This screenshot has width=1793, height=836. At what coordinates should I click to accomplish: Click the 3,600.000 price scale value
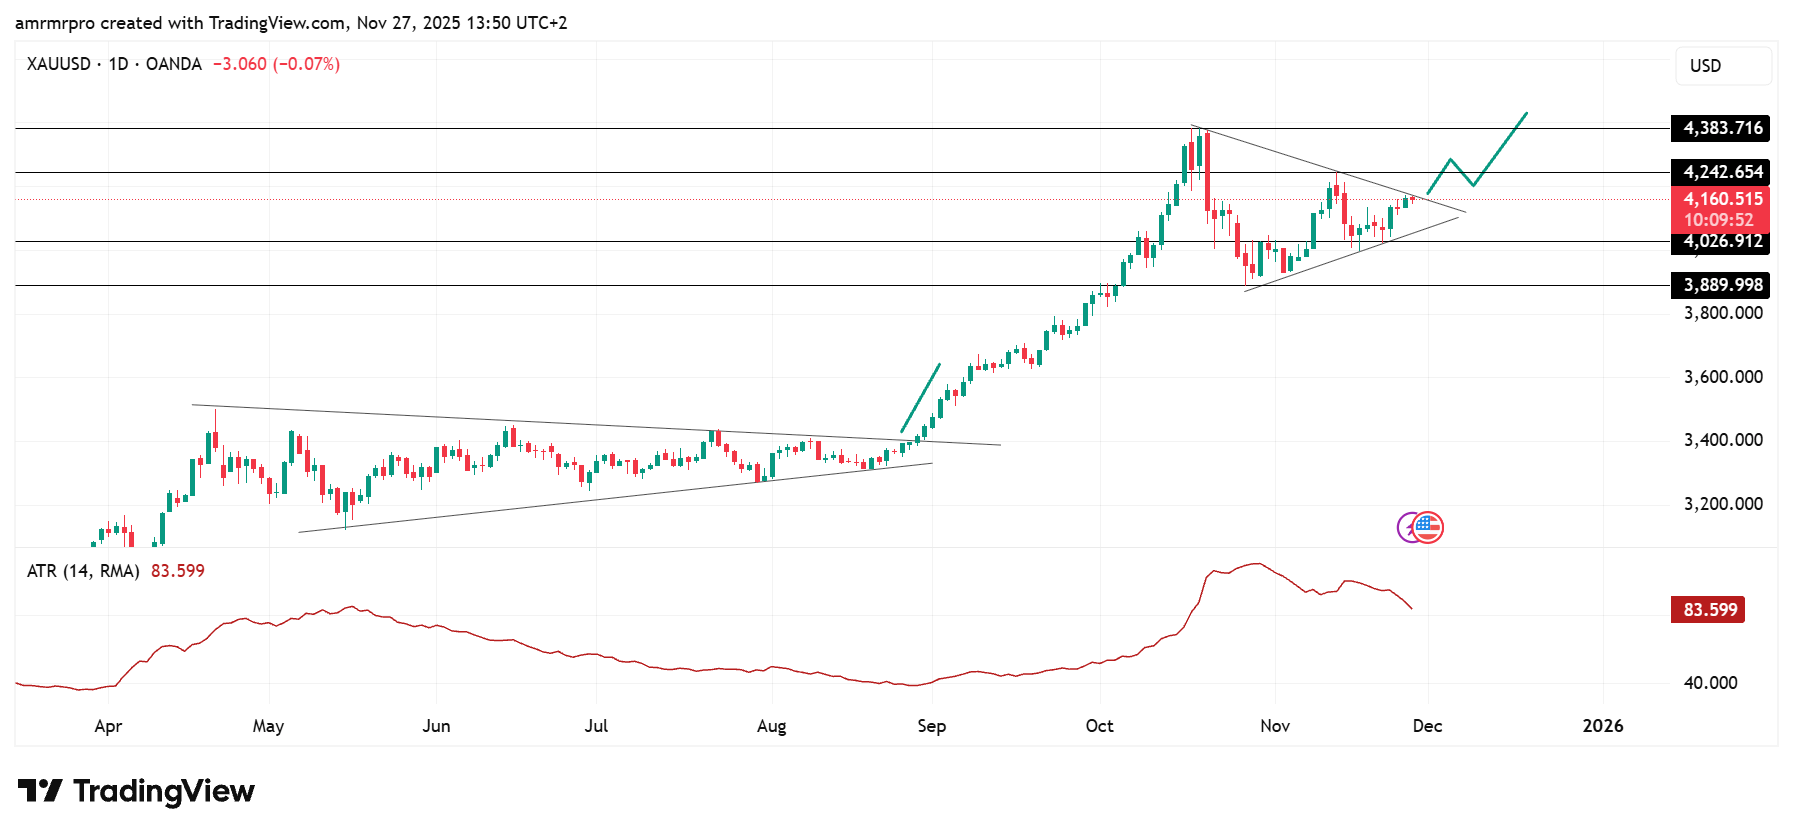pyautogui.click(x=1722, y=377)
